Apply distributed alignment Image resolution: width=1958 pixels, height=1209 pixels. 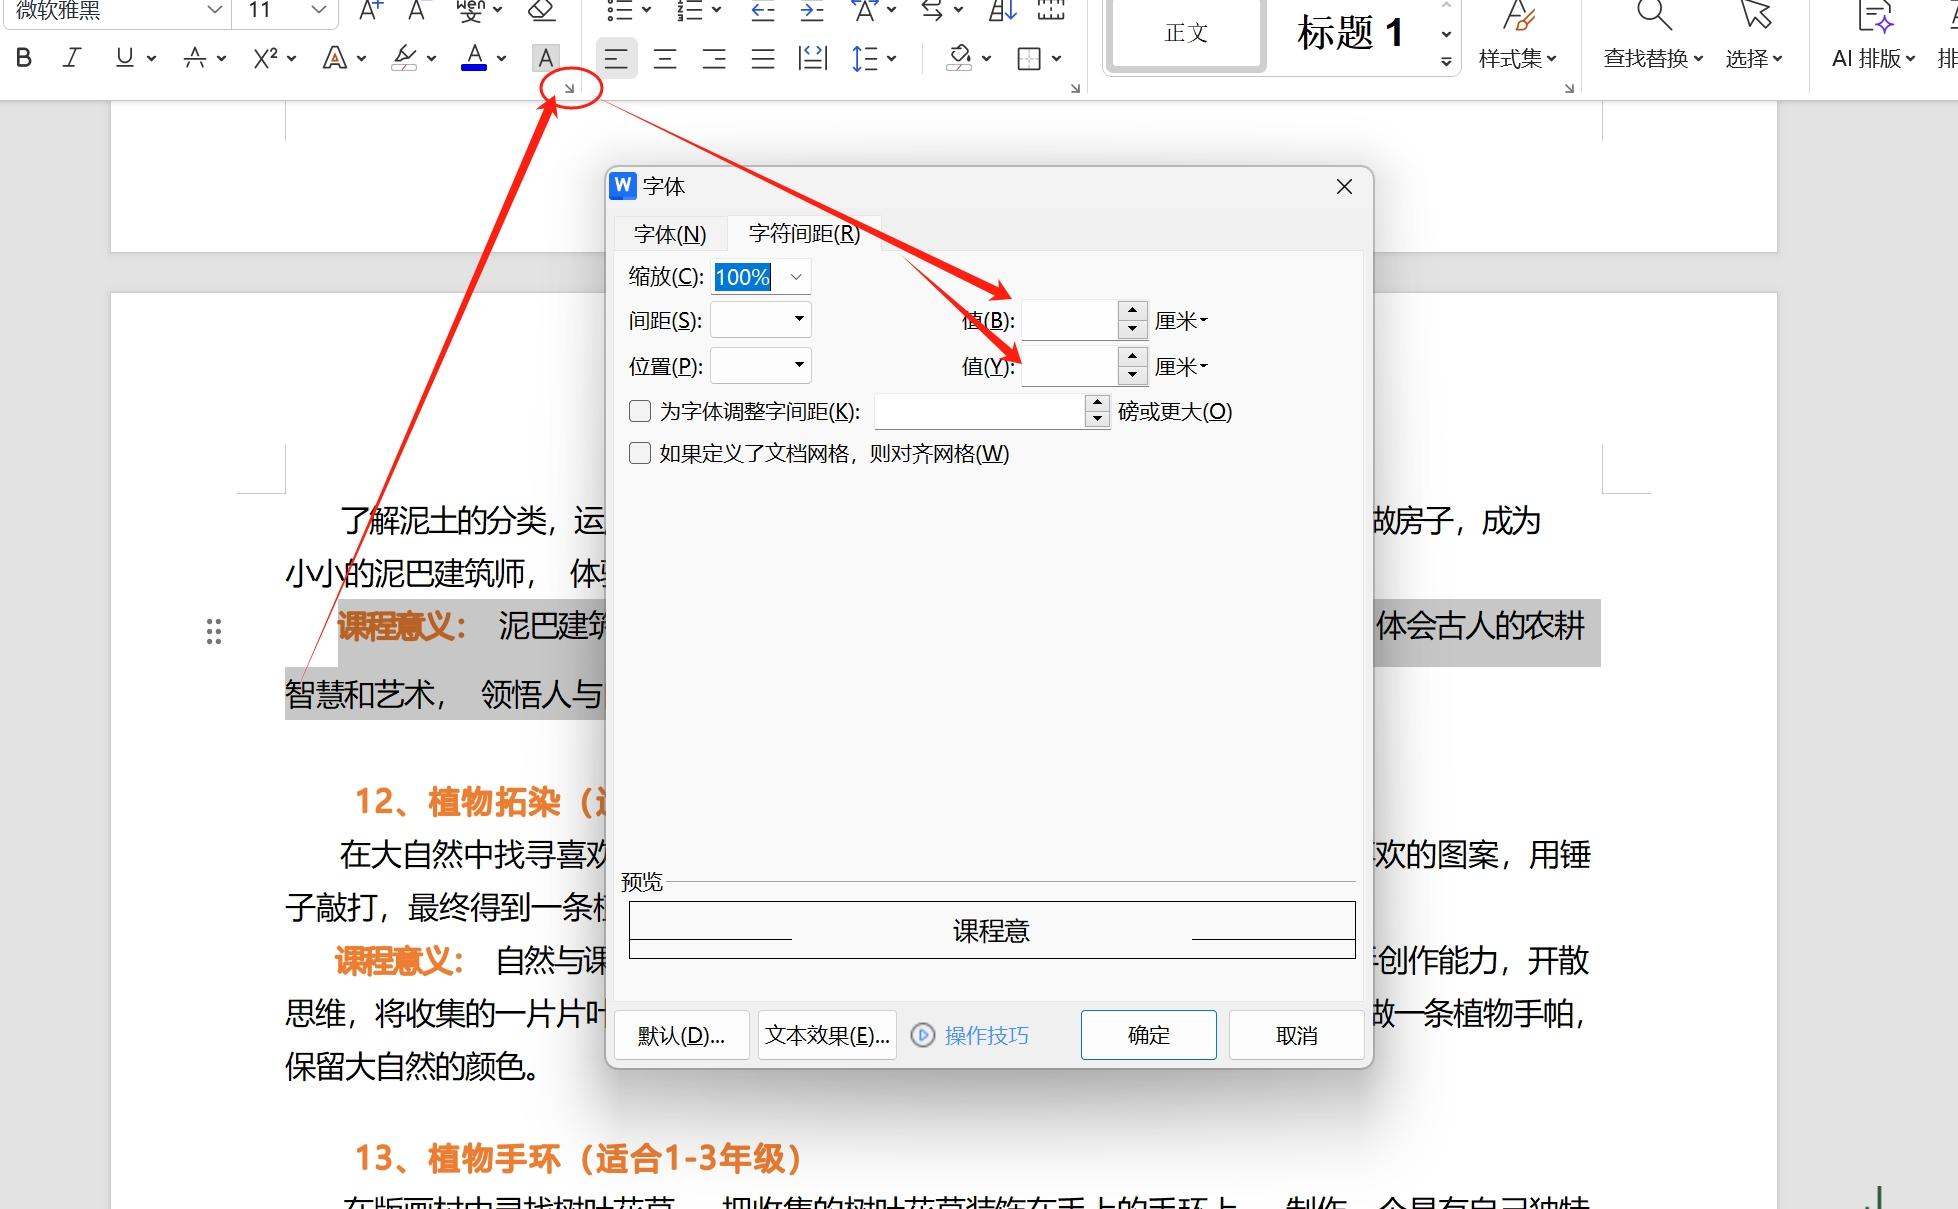[813, 59]
